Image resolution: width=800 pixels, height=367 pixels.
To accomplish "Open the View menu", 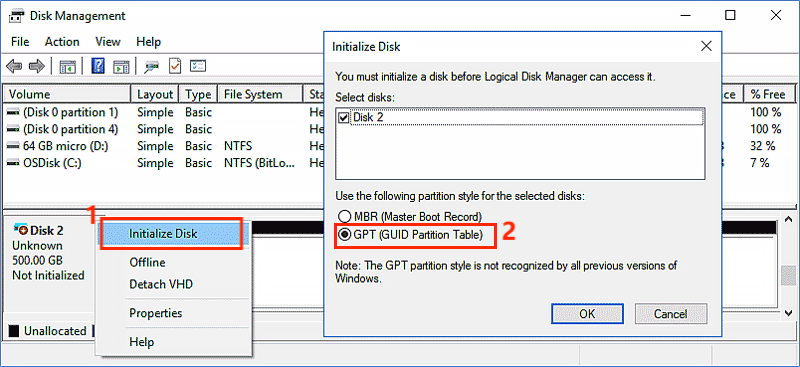I will [108, 42].
